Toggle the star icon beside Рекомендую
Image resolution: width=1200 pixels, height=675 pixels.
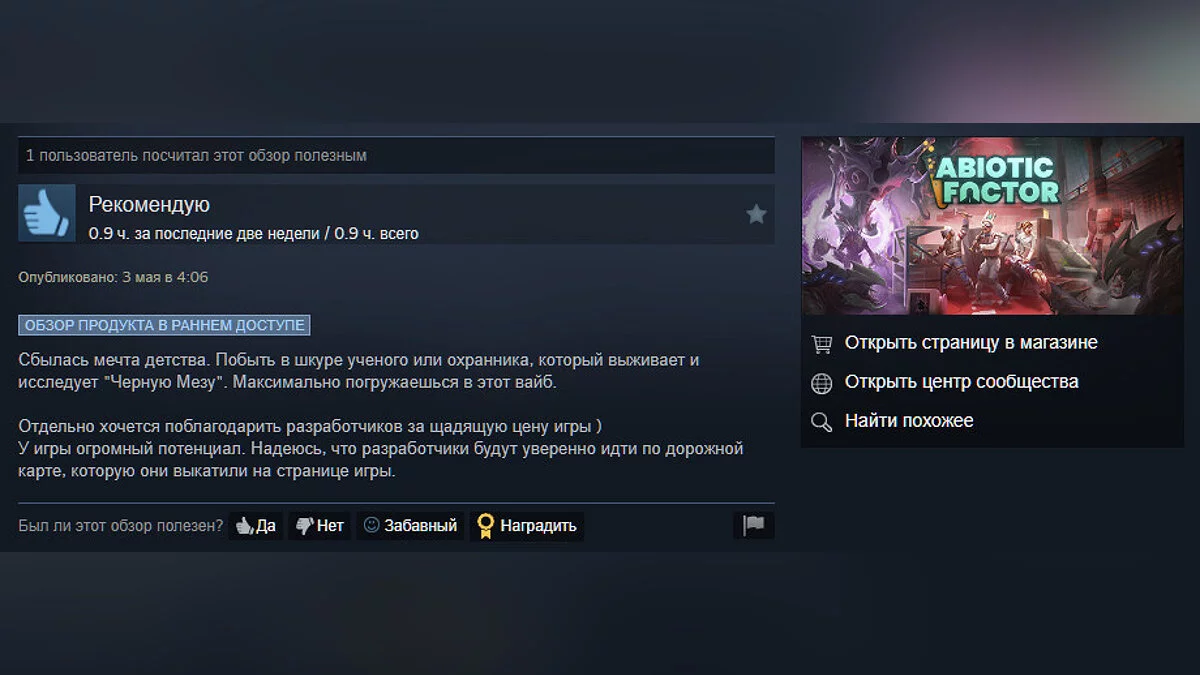[756, 214]
